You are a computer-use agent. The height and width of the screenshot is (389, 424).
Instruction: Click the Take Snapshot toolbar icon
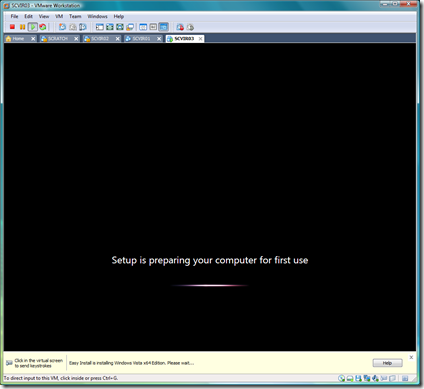click(x=62, y=27)
